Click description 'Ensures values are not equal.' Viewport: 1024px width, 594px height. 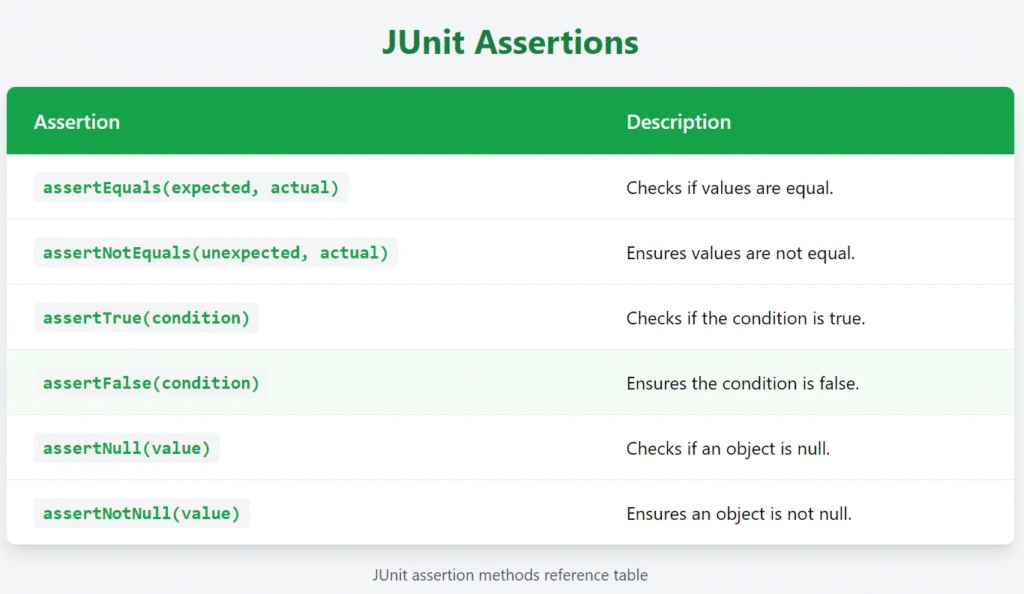(741, 253)
